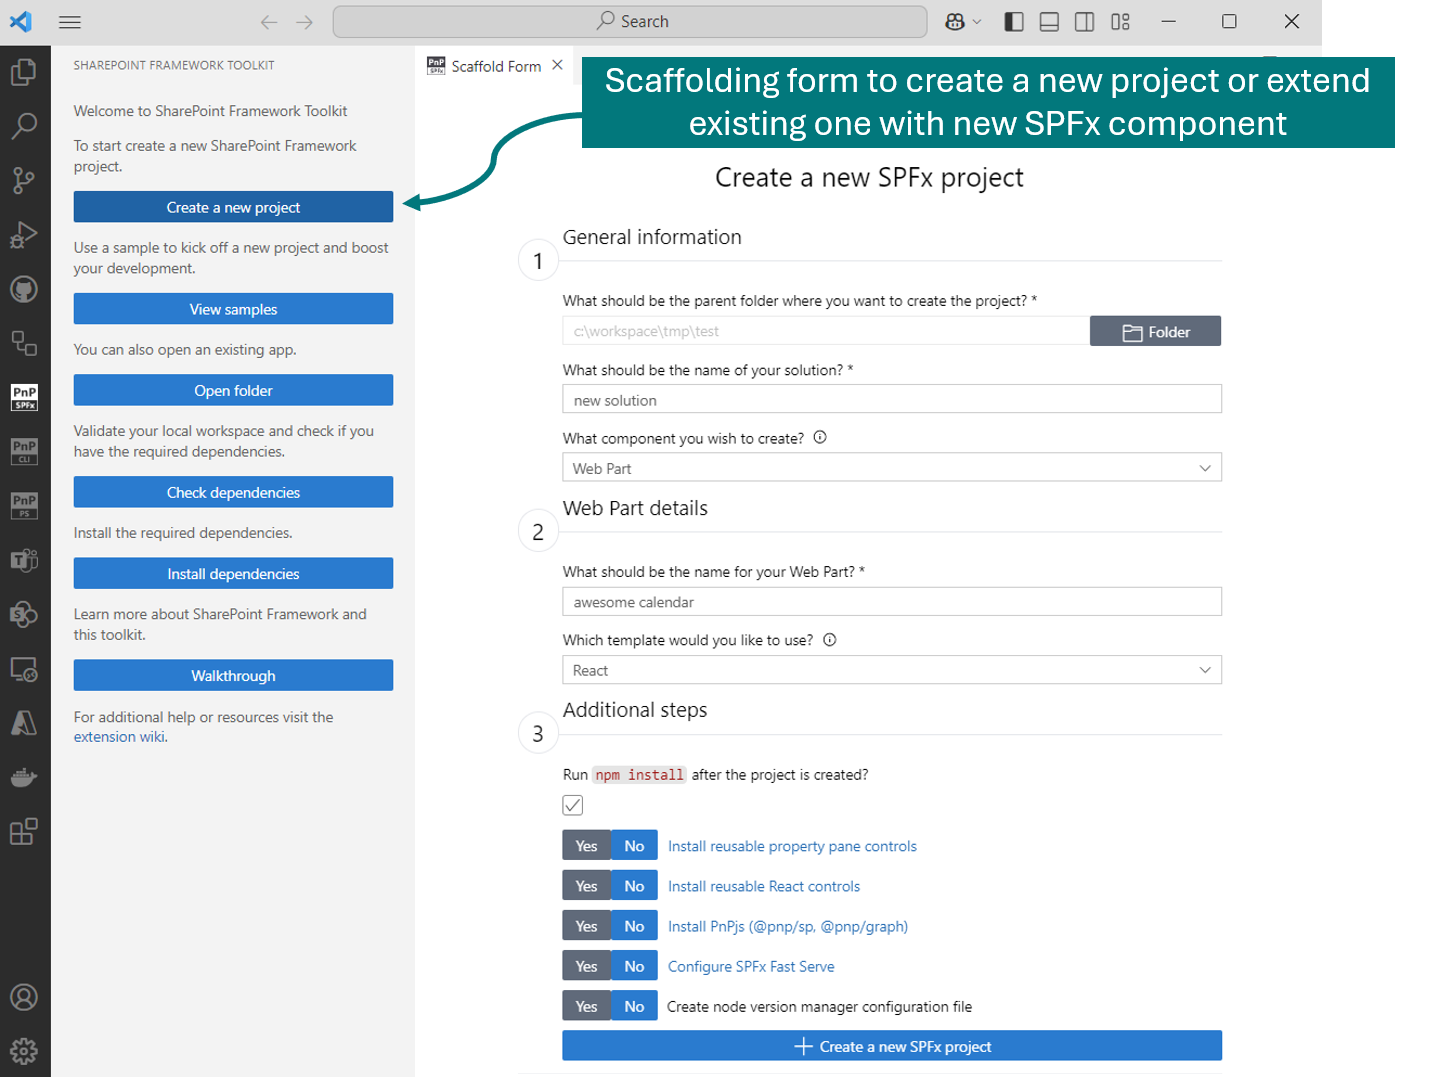
Task: Toggle the secondary side bar layout icon
Action: [1084, 22]
